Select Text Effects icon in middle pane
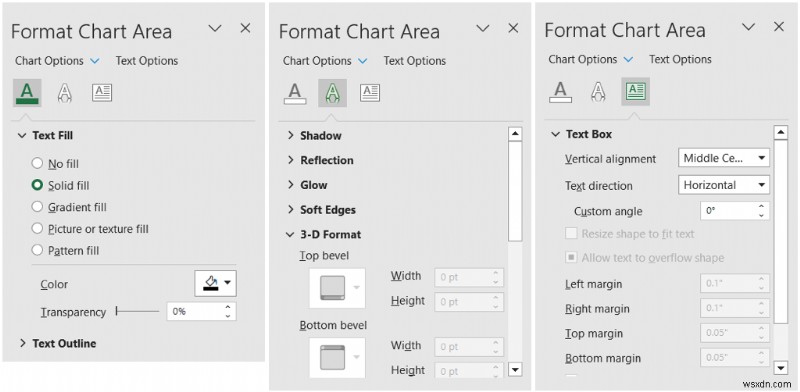Image resolution: width=800 pixels, height=392 pixels. (333, 93)
